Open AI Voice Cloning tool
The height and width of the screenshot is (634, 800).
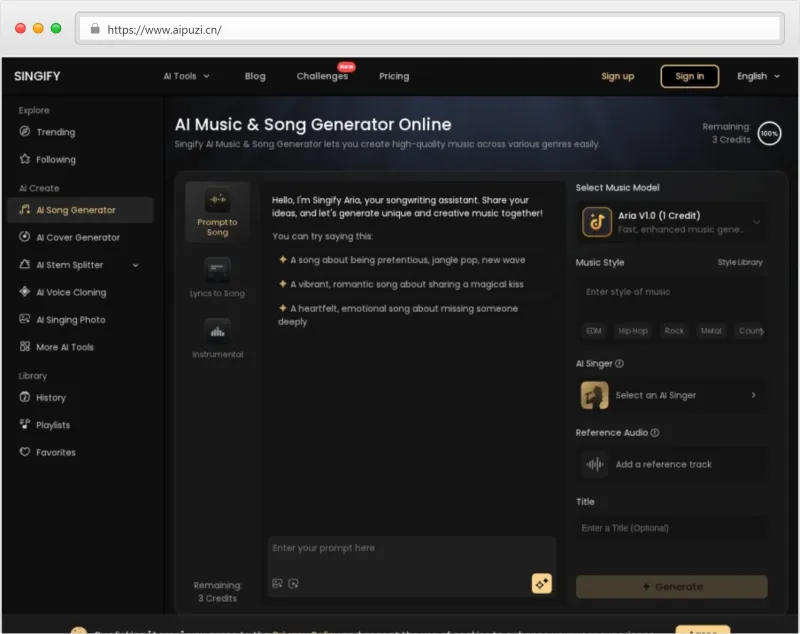coord(71,292)
